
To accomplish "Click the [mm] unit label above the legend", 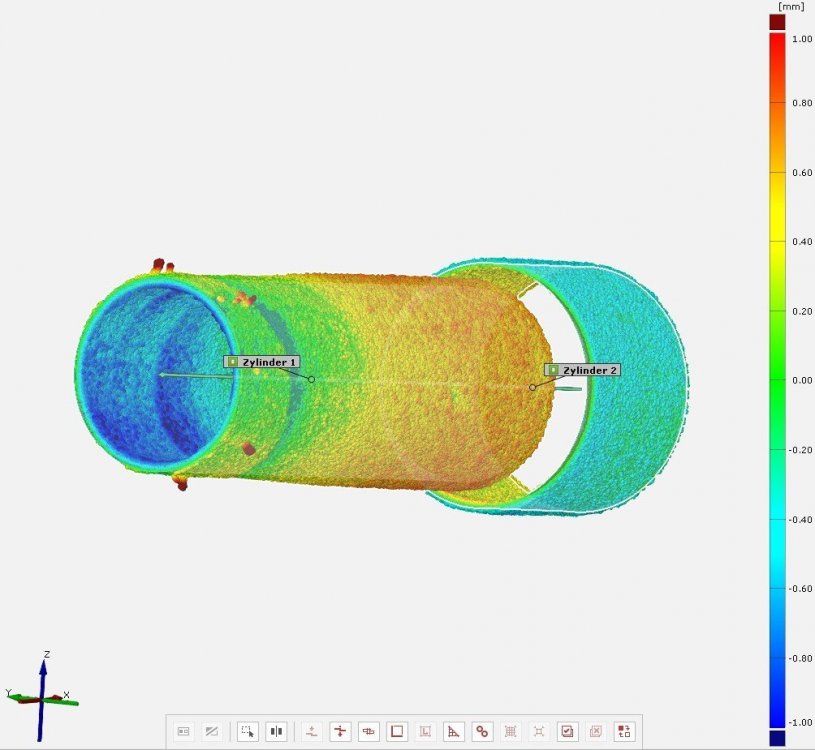I will (x=791, y=6).
